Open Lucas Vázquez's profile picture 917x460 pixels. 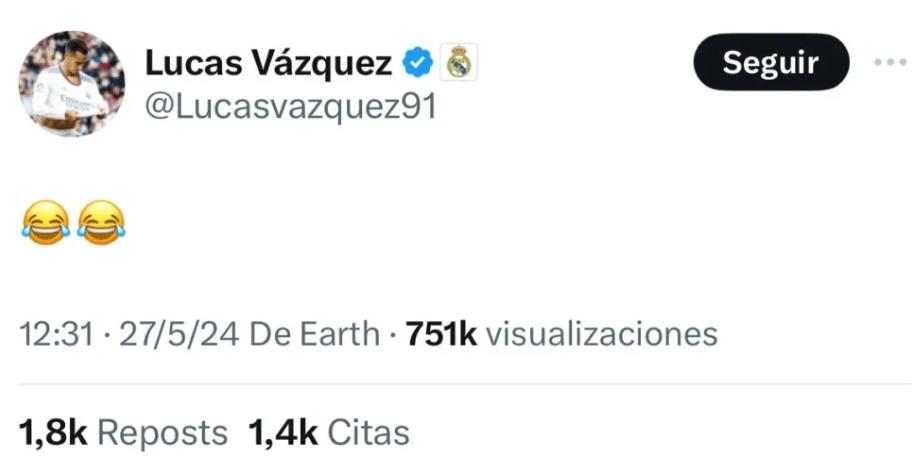(x=71, y=84)
